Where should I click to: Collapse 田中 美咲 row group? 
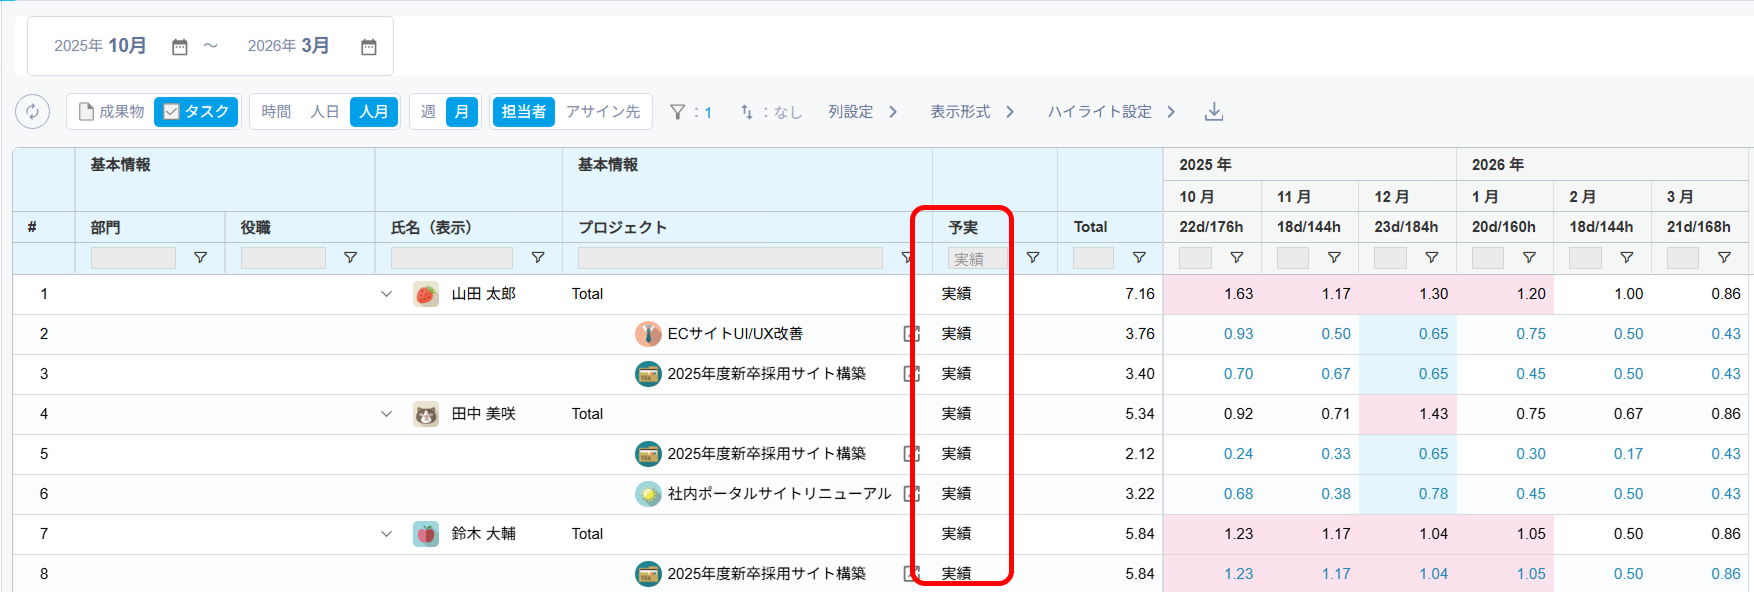point(387,414)
